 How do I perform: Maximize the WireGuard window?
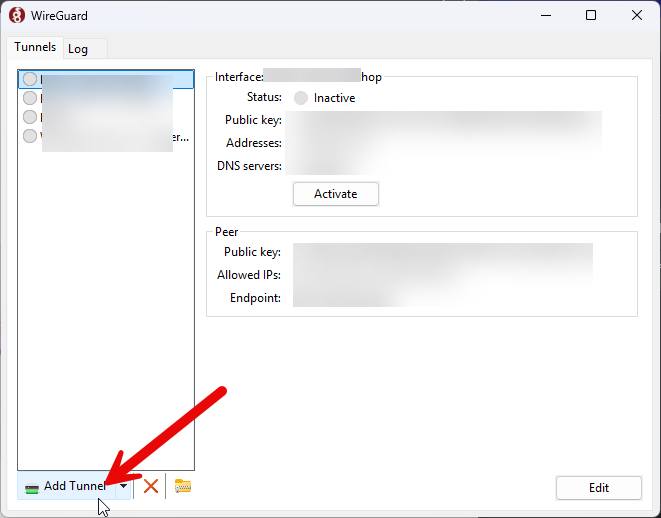[x=591, y=16]
